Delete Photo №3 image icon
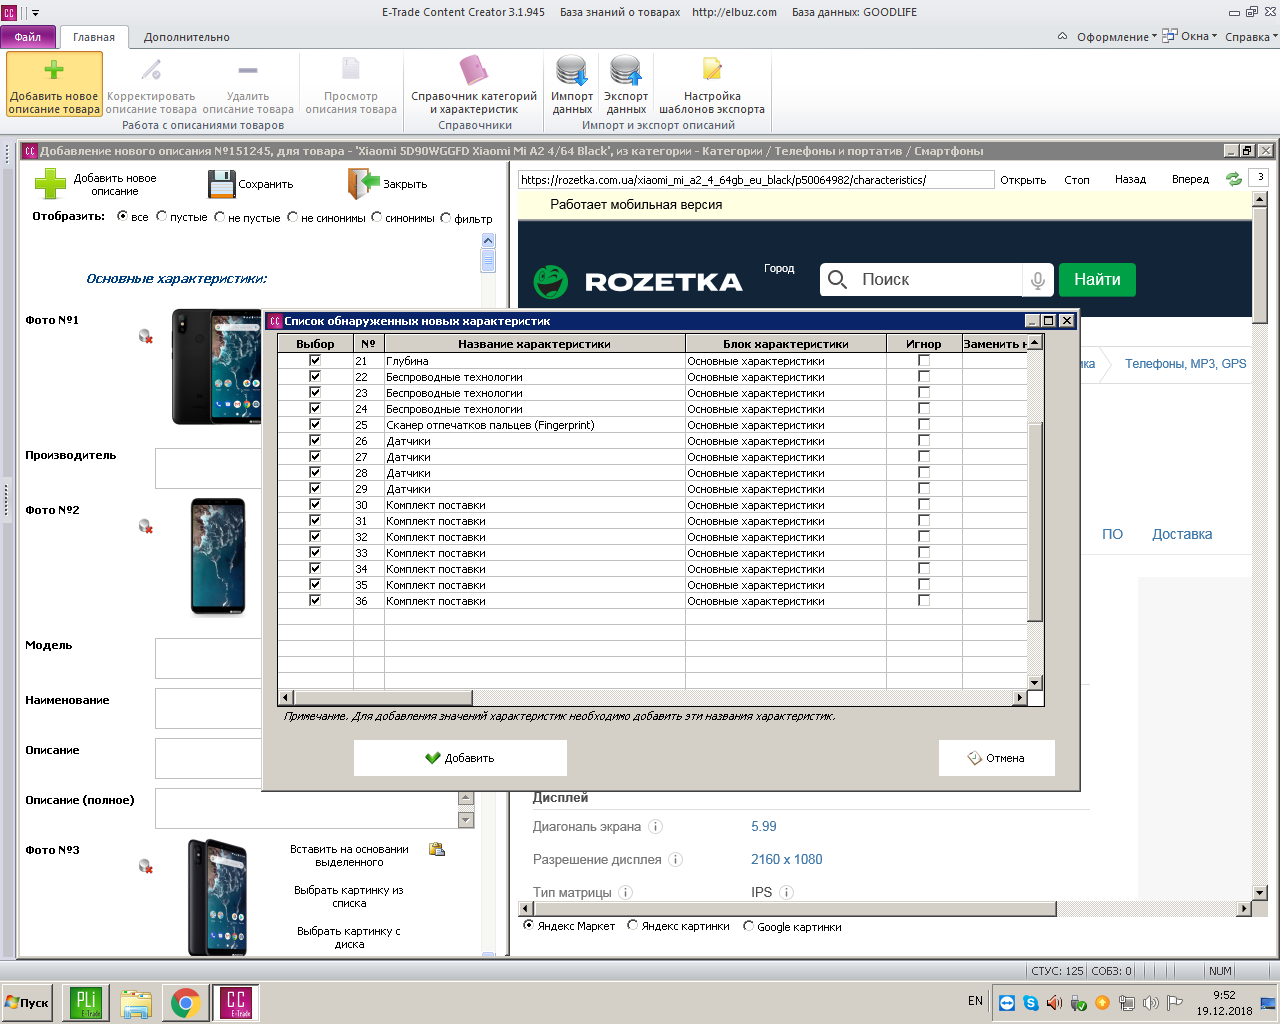The width and height of the screenshot is (1280, 1024). pyautogui.click(x=146, y=866)
